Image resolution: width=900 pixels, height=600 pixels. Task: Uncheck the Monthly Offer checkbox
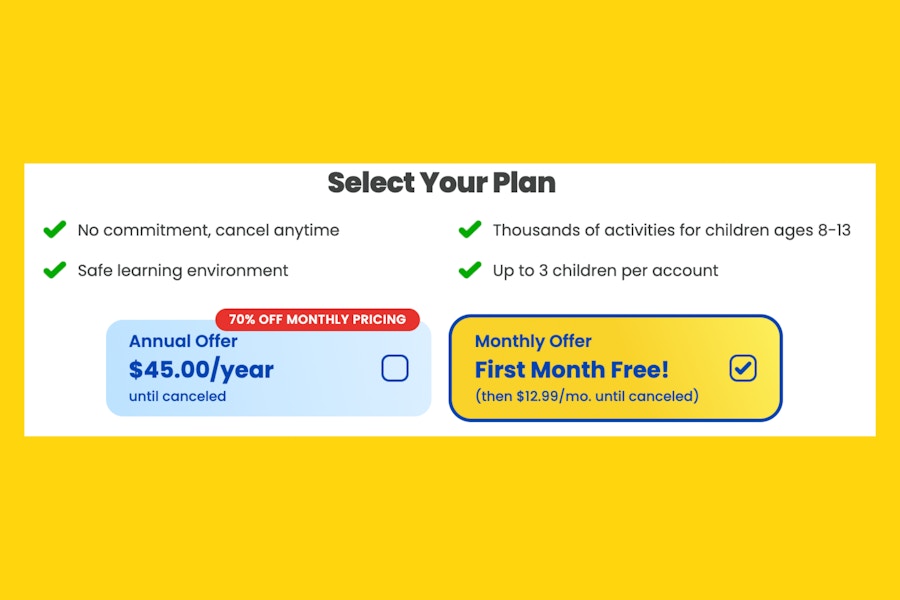coord(743,368)
